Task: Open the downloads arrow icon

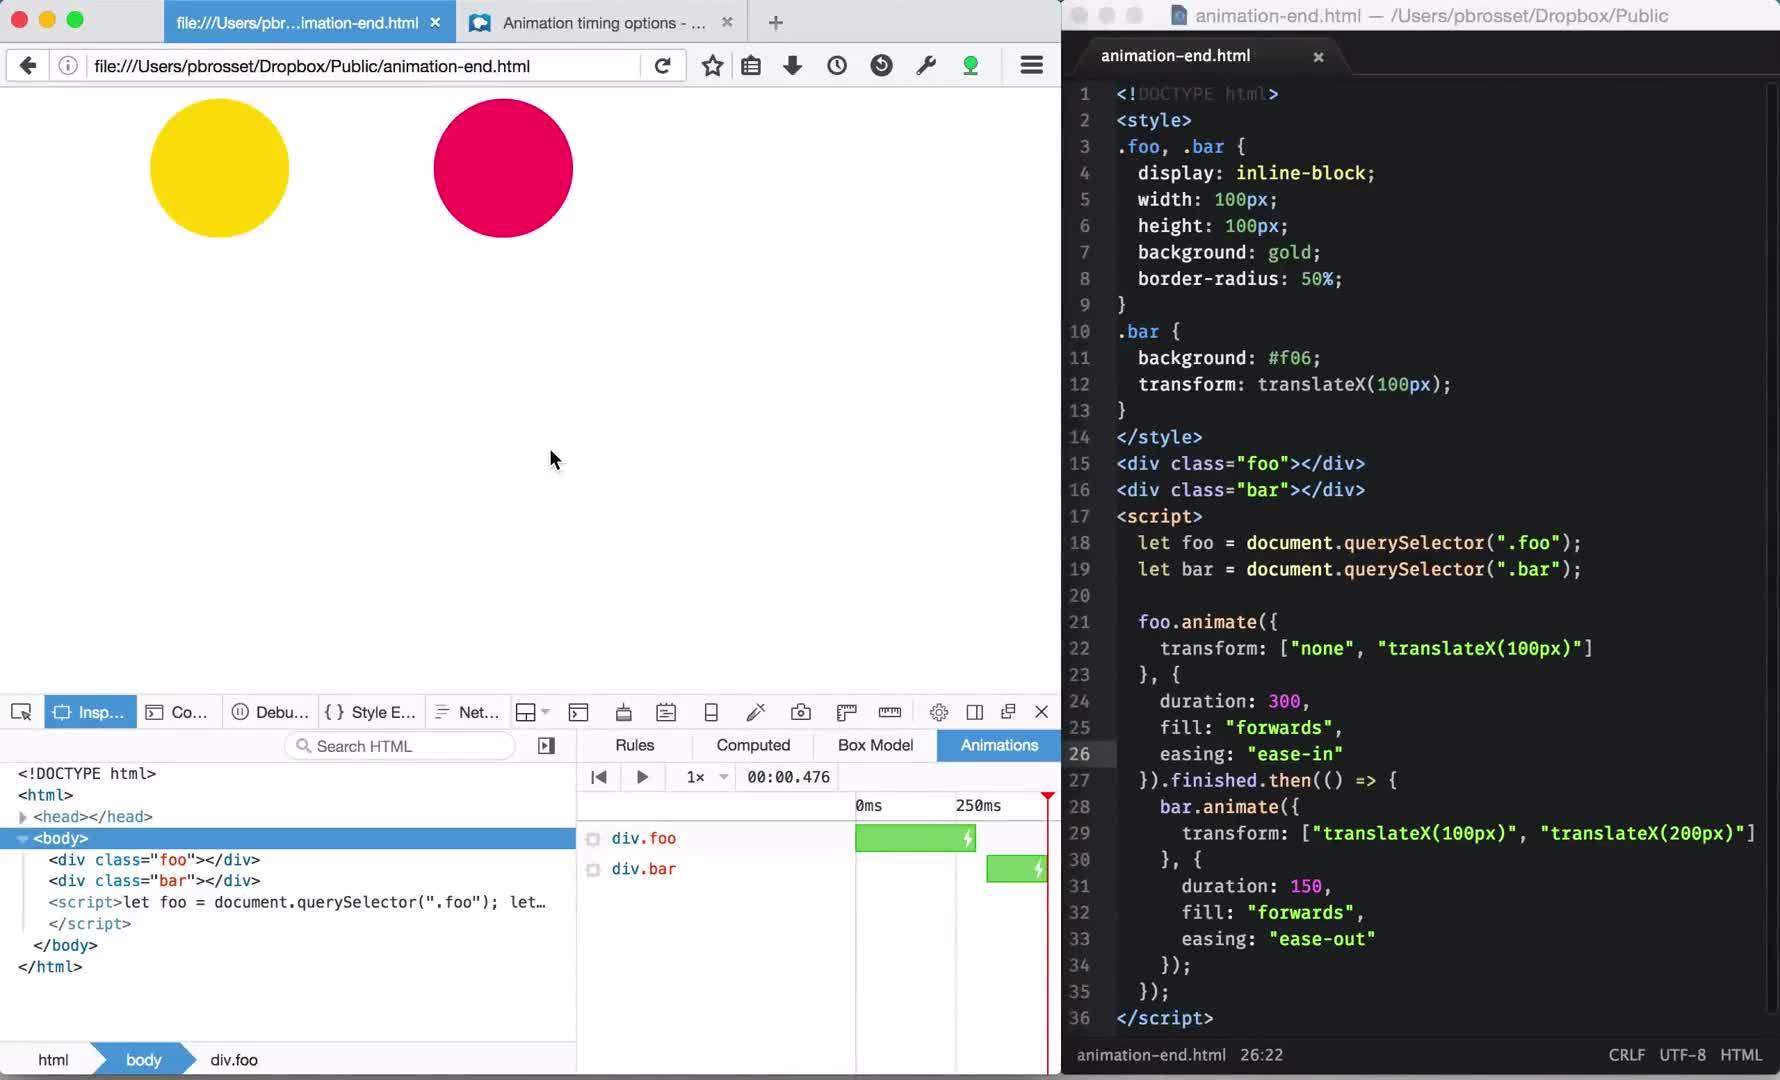Action: pos(793,66)
